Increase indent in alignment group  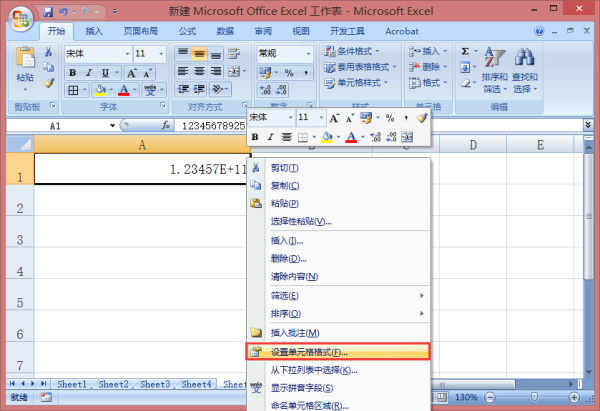[199, 89]
